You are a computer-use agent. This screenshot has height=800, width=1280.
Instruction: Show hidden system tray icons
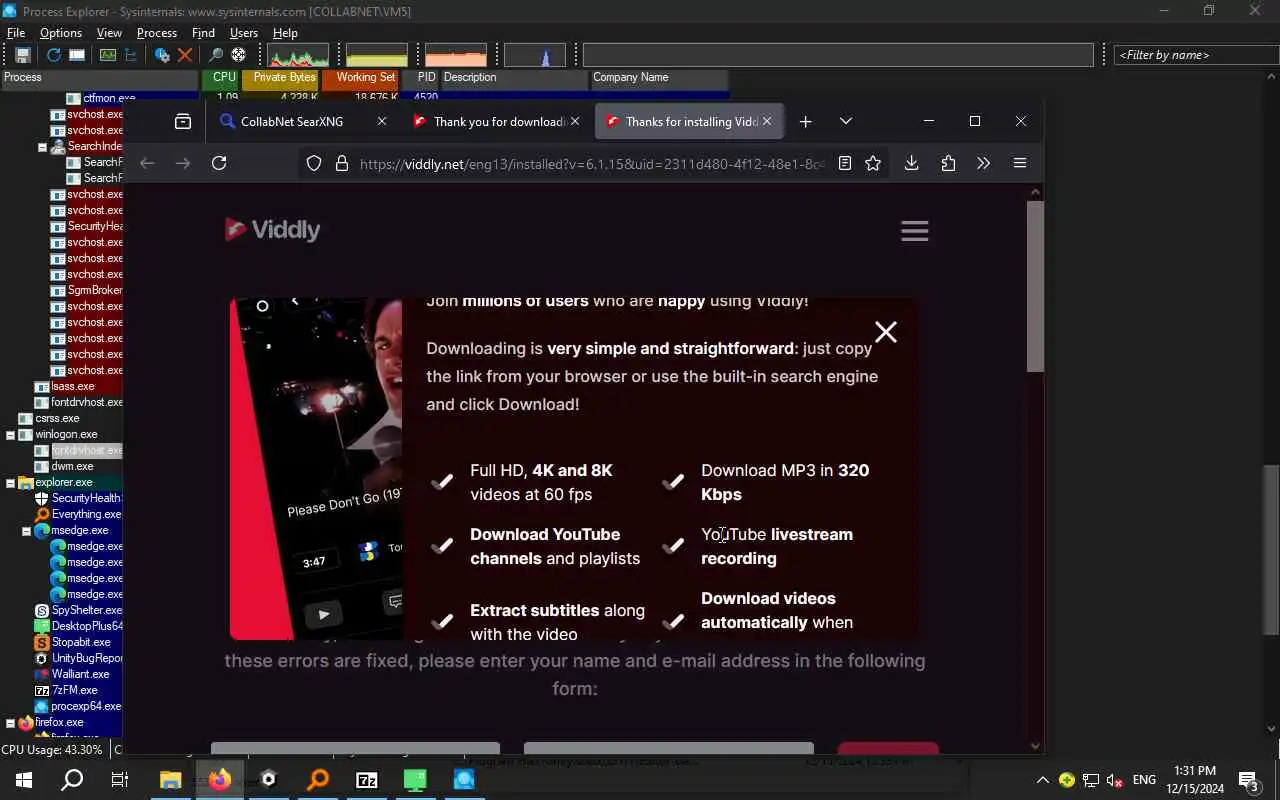(1042, 780)
